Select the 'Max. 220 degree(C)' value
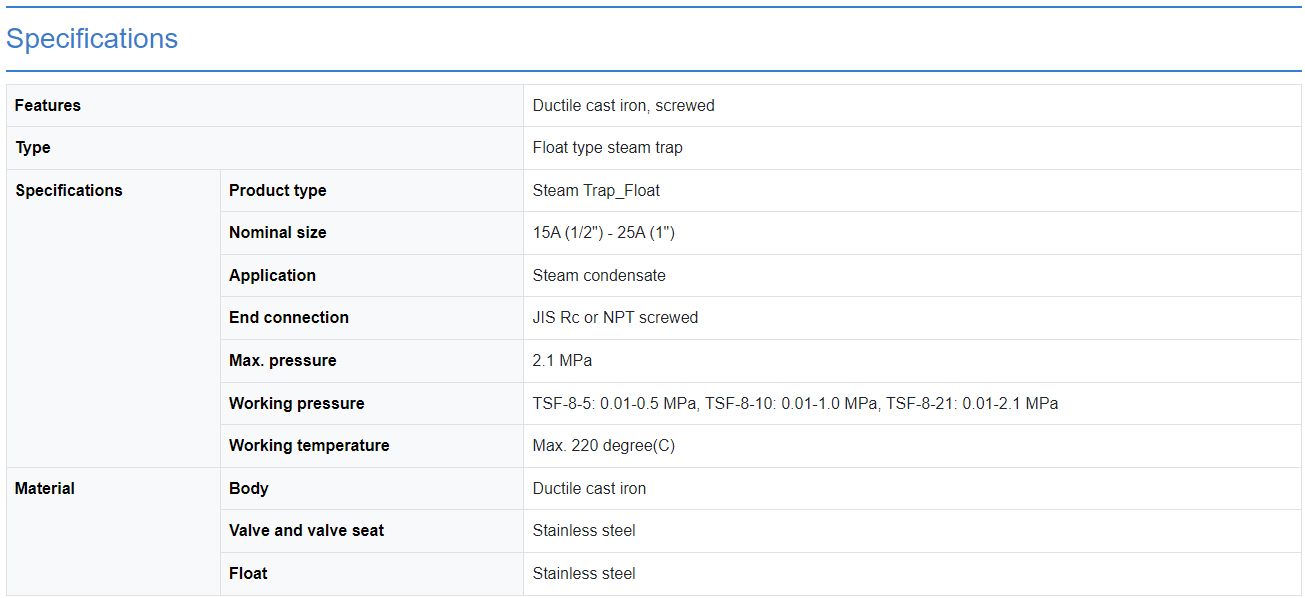This screenshot has height=598, width=1305. click(603, 446)
